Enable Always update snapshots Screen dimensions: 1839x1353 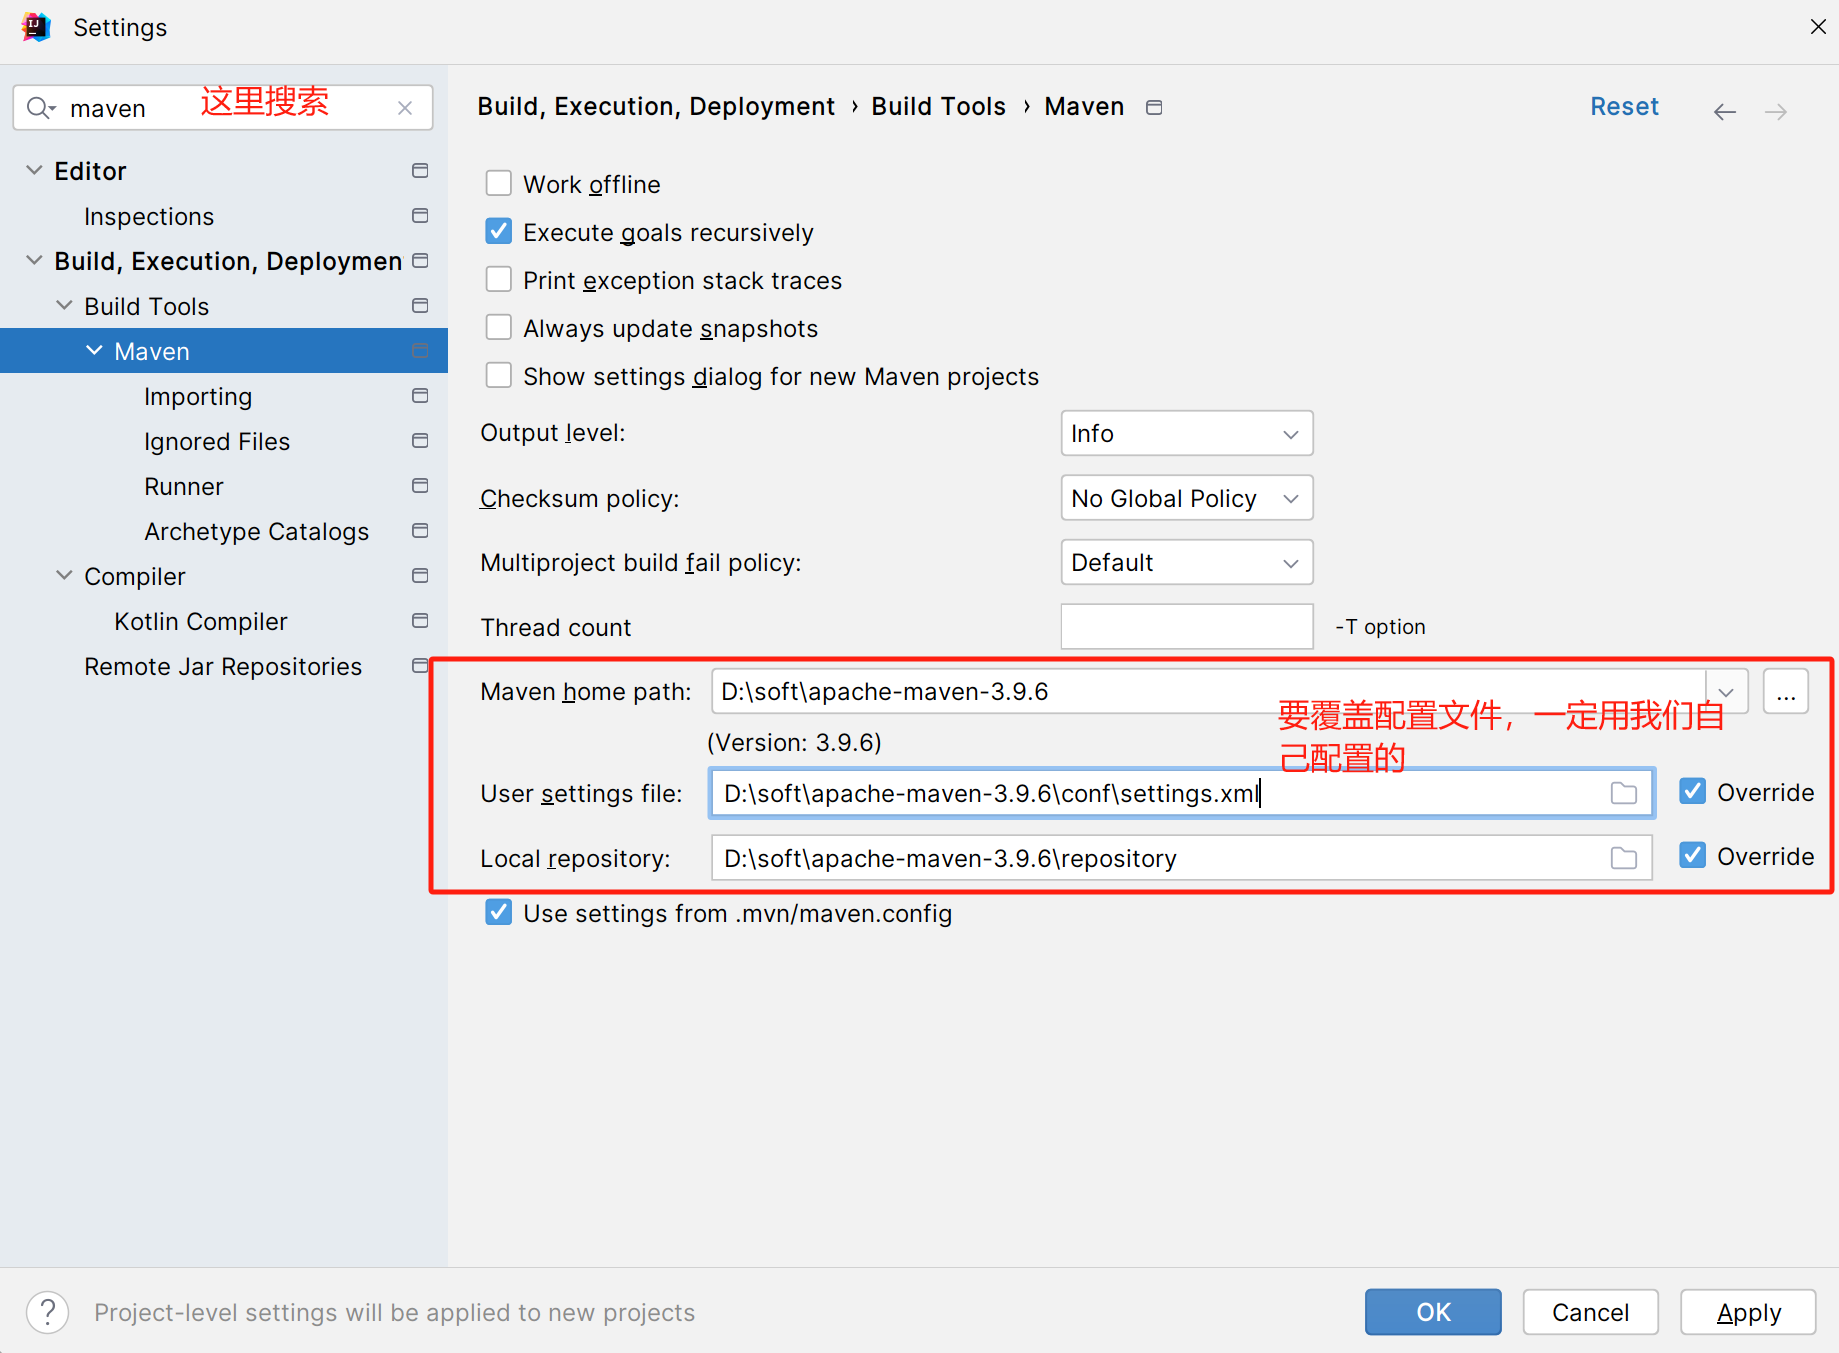pyautogui.click(x=498, y=327)
